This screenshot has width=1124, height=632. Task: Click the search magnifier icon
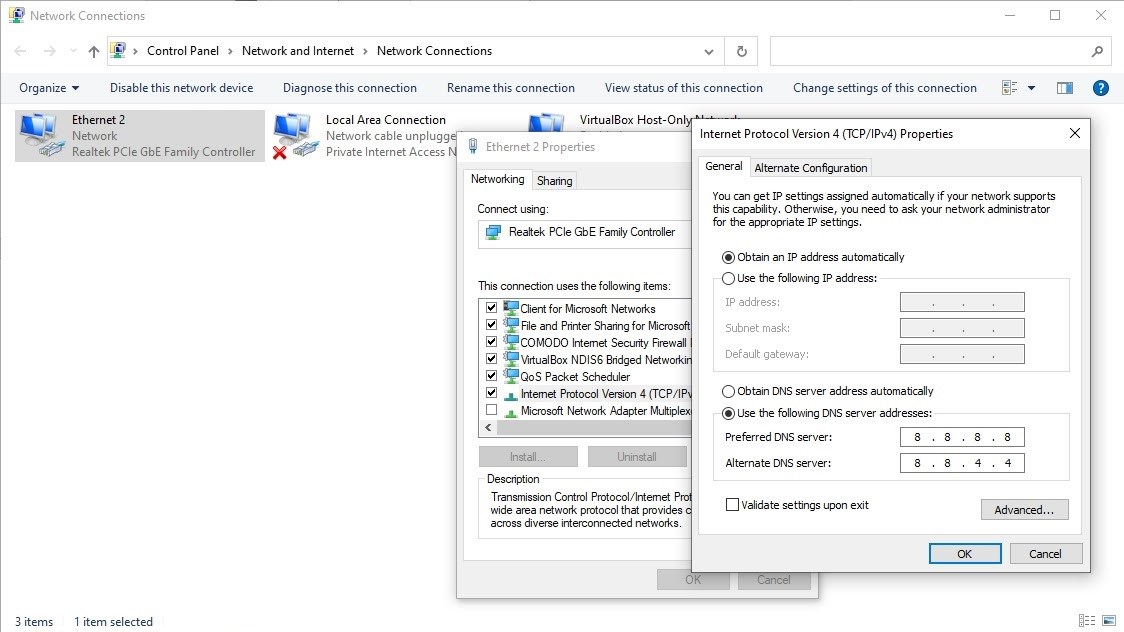[1097, 51]
